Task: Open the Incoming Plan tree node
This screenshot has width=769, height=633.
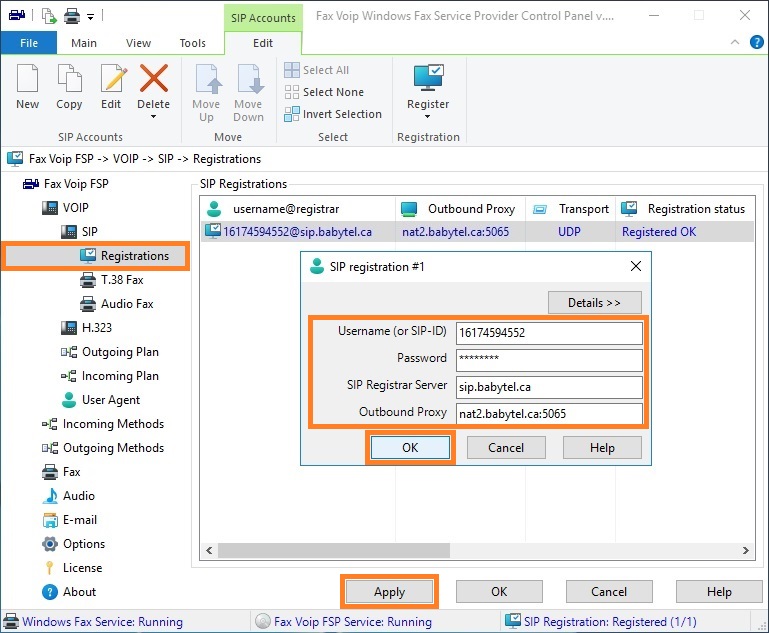Action: (x=110, y=376)
